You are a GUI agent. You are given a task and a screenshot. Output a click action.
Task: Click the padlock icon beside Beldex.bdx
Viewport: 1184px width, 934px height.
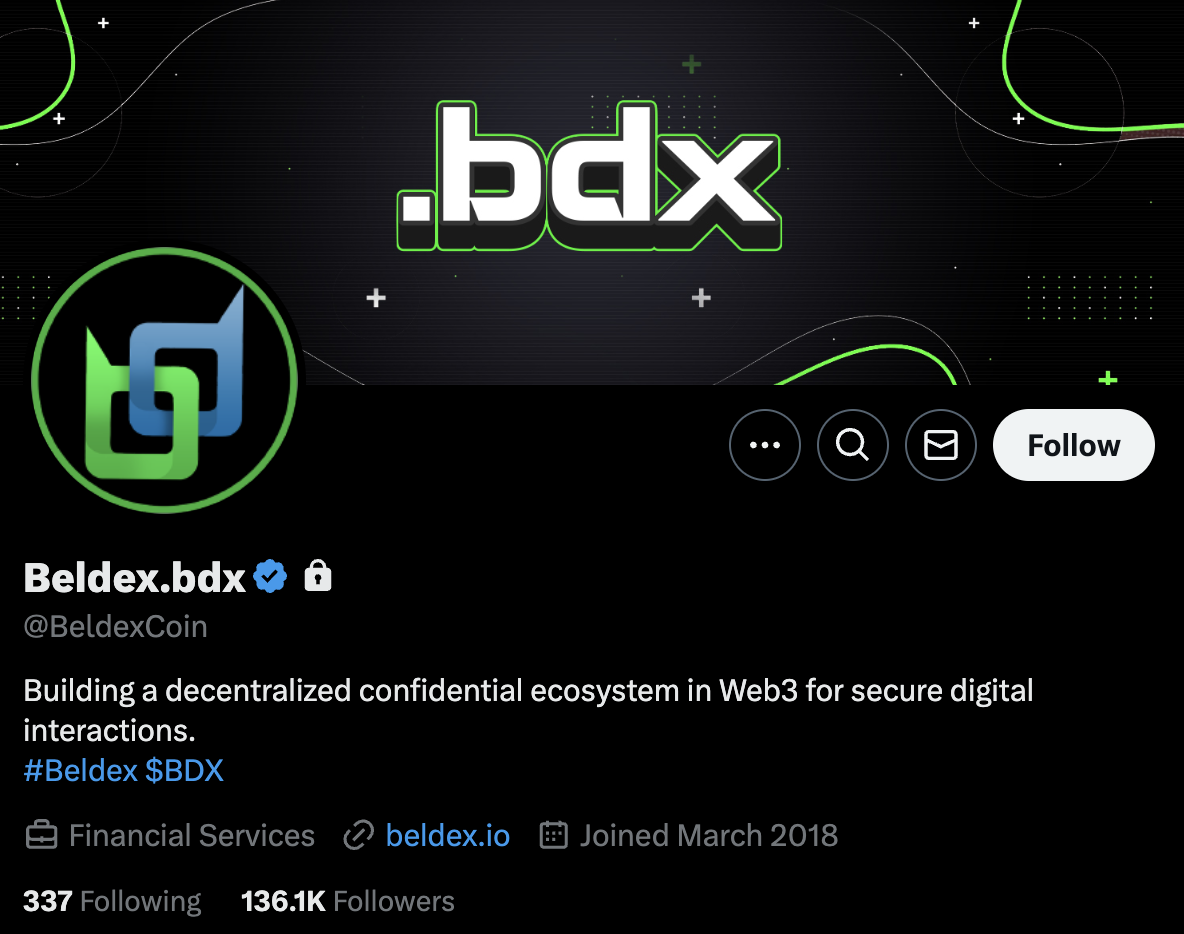click(318, 576)
